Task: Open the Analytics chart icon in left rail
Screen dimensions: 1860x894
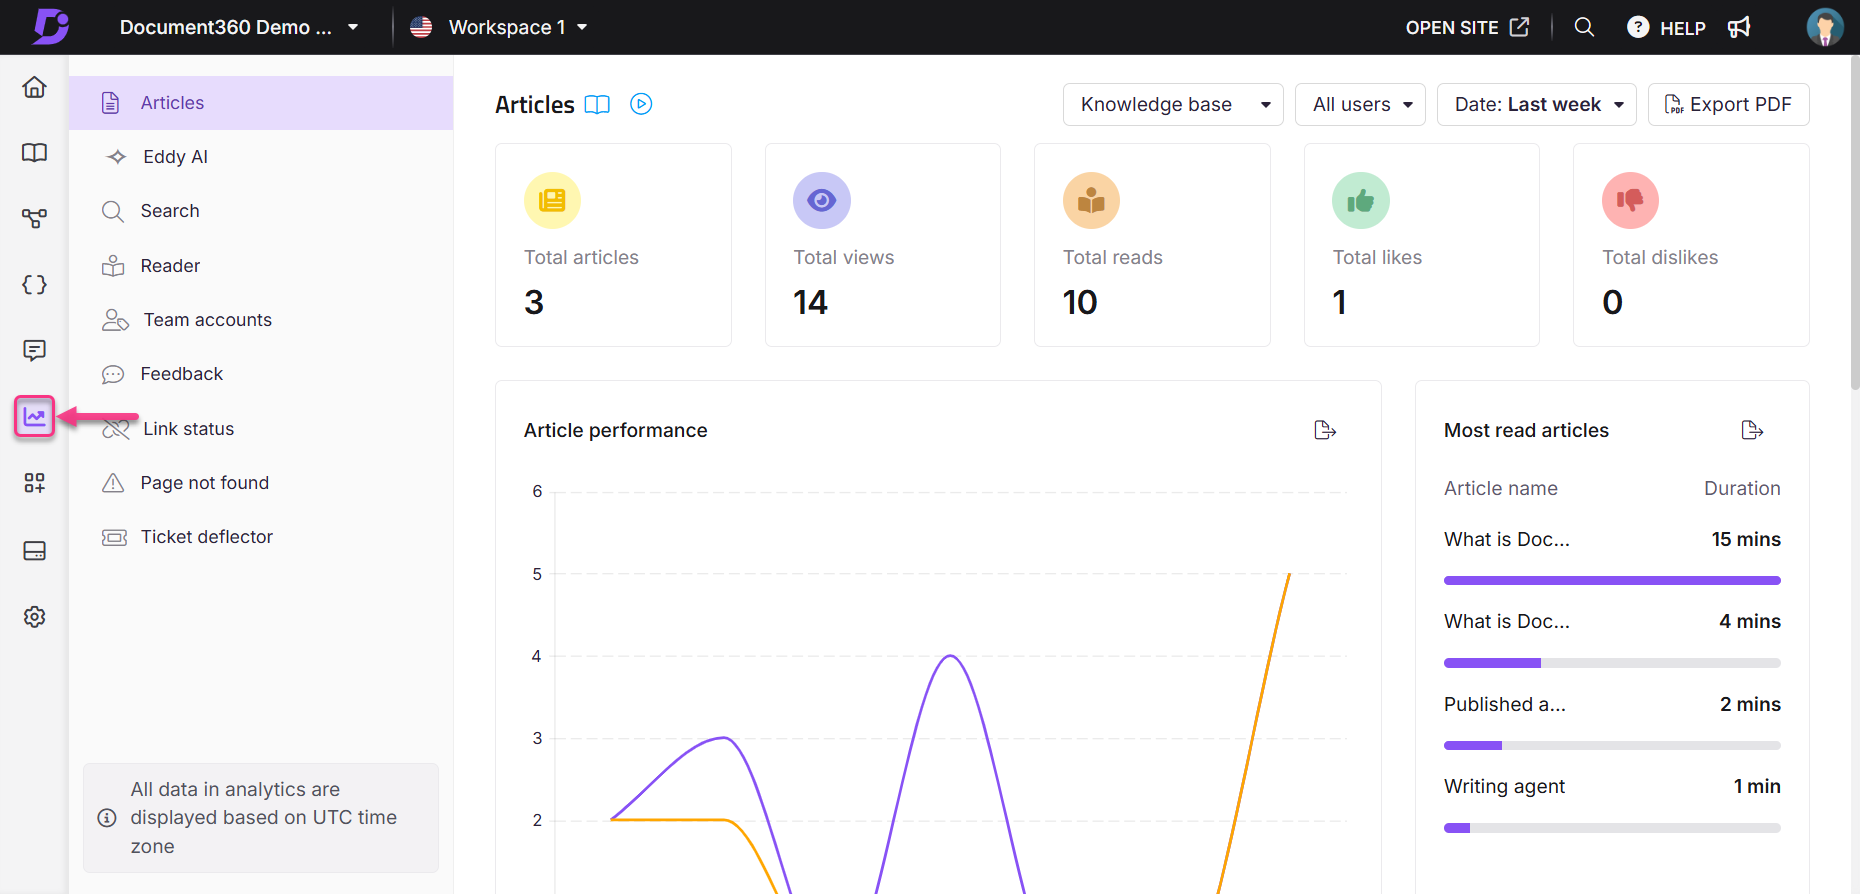Action: (35, 416)
